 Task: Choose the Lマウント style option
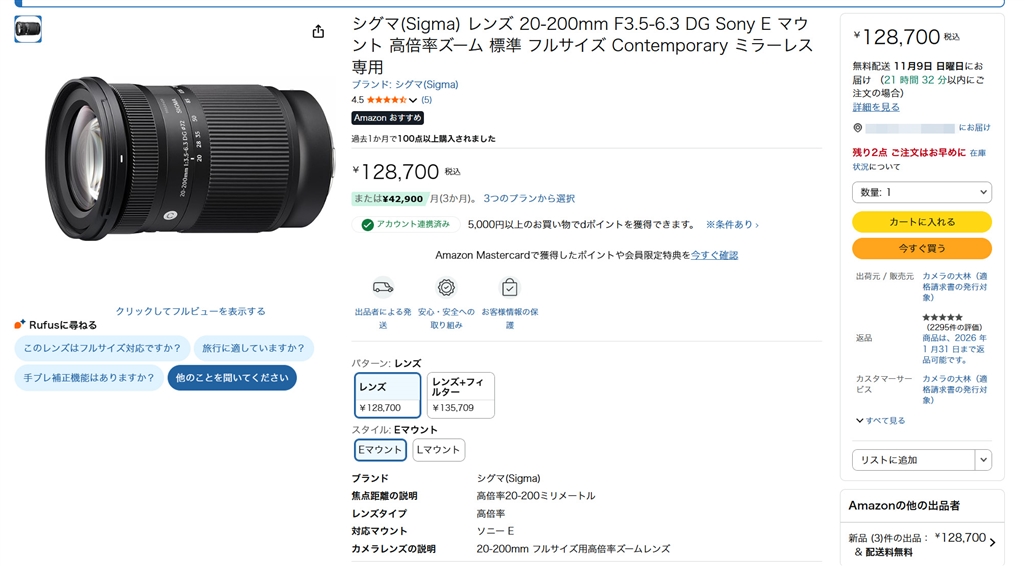[x=438, y=450]
